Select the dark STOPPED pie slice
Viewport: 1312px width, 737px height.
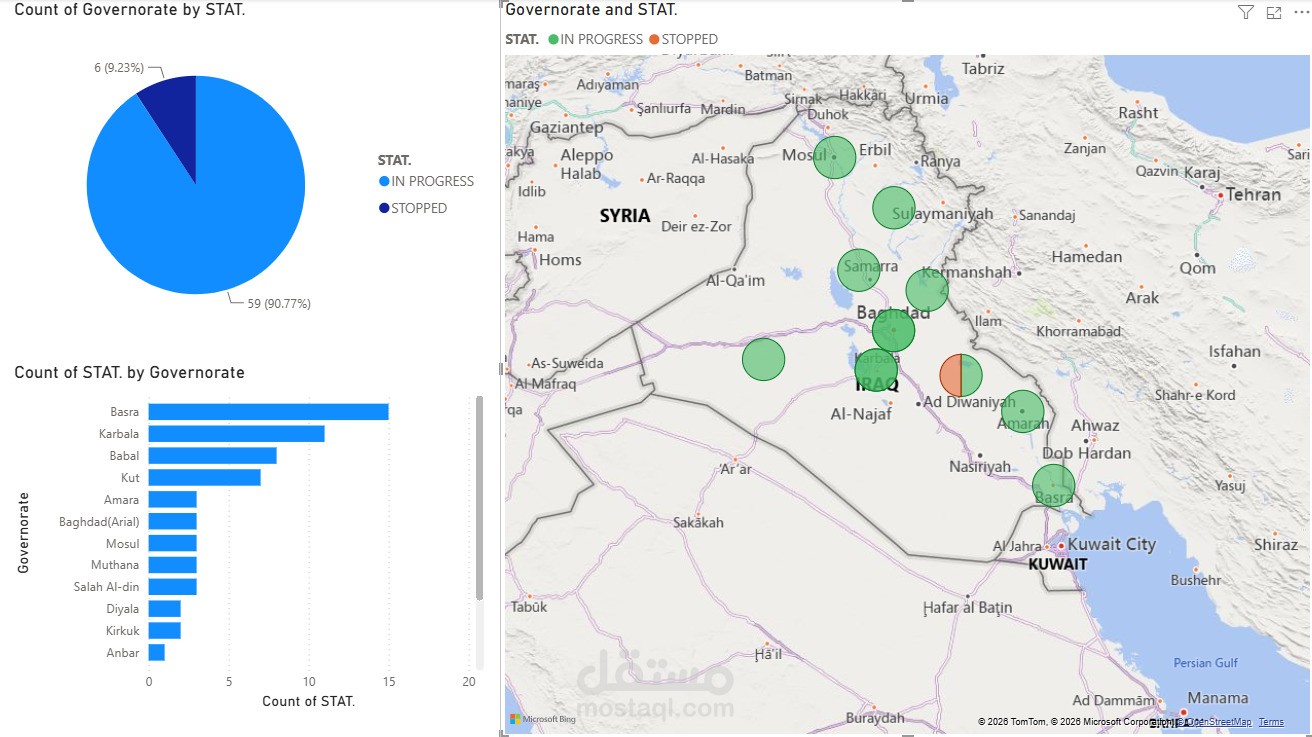pyautogui.click(x=172, y=118)
